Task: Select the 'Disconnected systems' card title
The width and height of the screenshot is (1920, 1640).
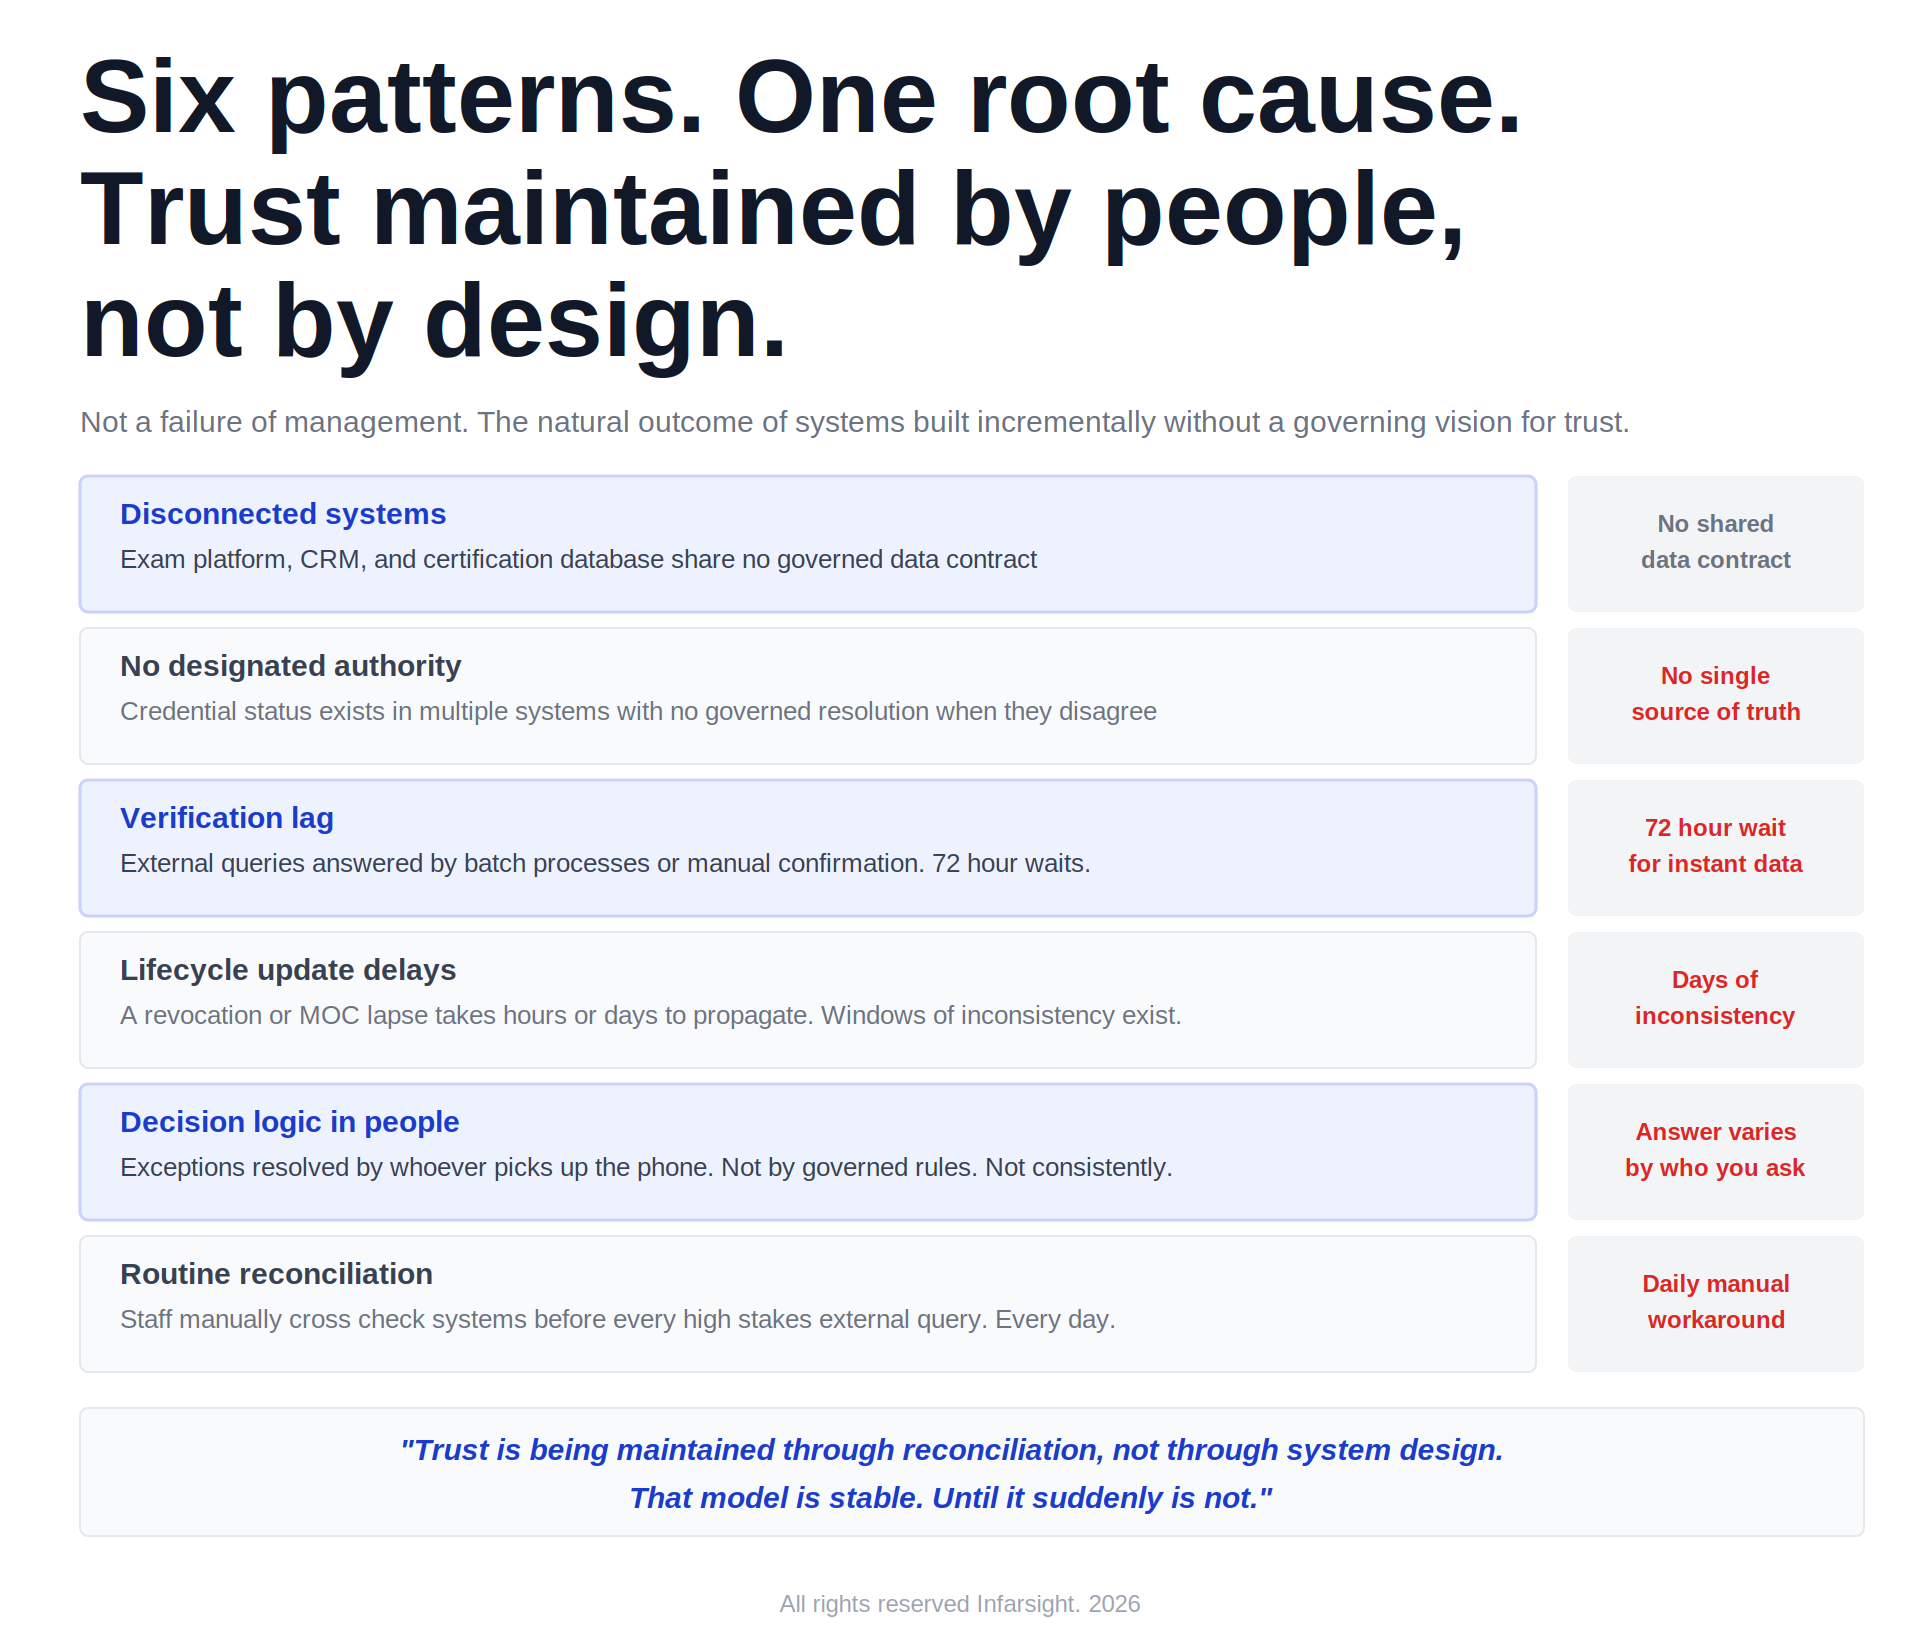Action: pos(283,514)
